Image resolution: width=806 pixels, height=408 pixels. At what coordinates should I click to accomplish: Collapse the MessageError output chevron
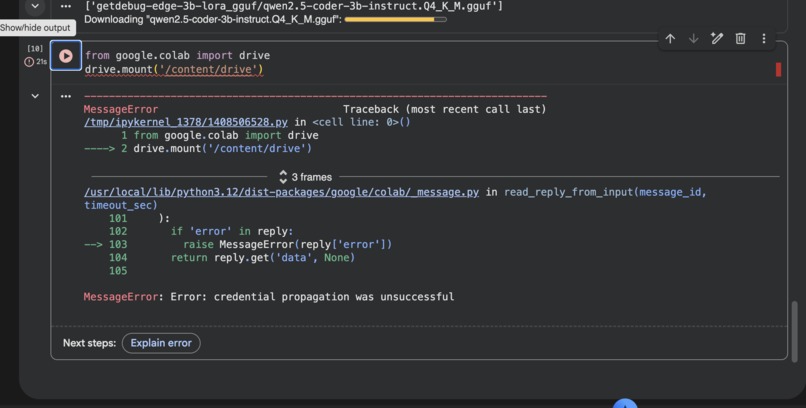[35, 96]
